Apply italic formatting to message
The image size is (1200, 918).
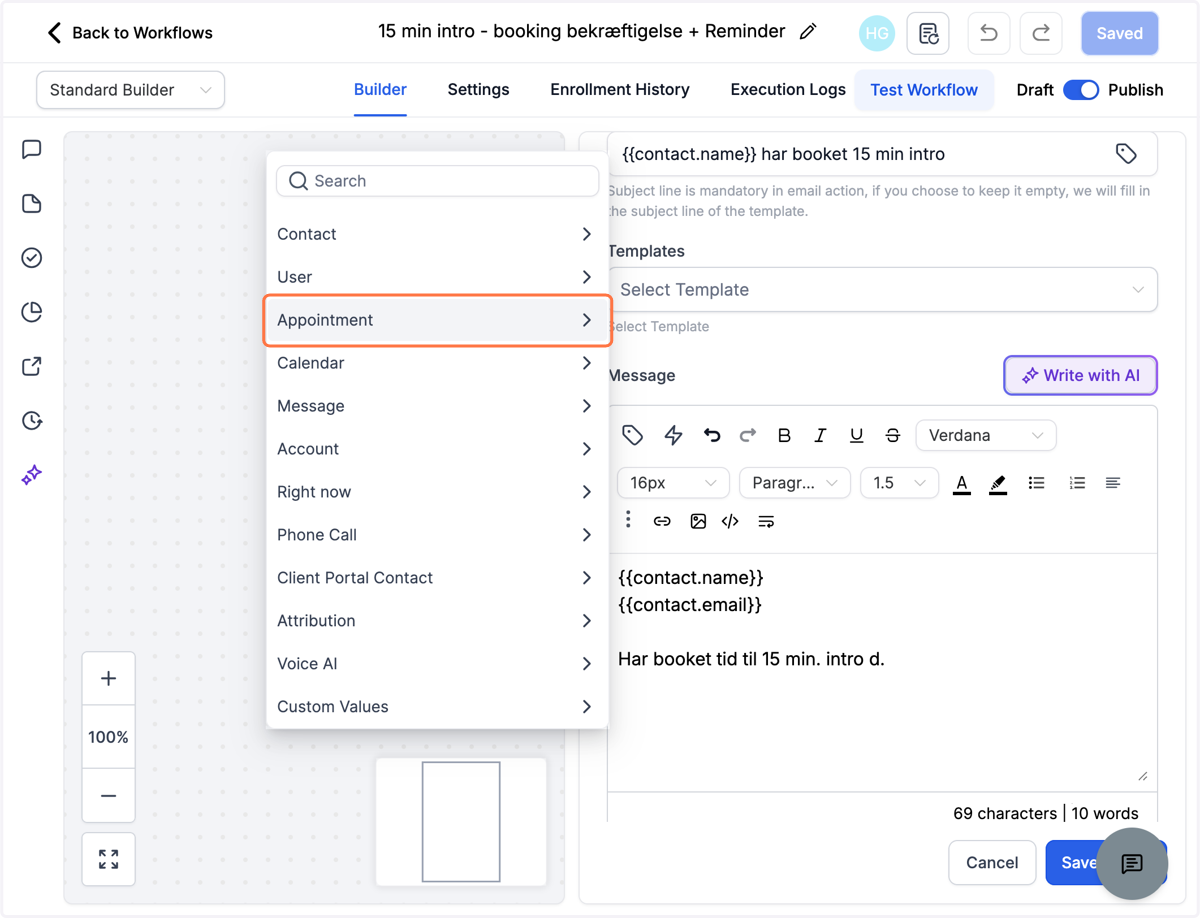(x=820, y=435)
